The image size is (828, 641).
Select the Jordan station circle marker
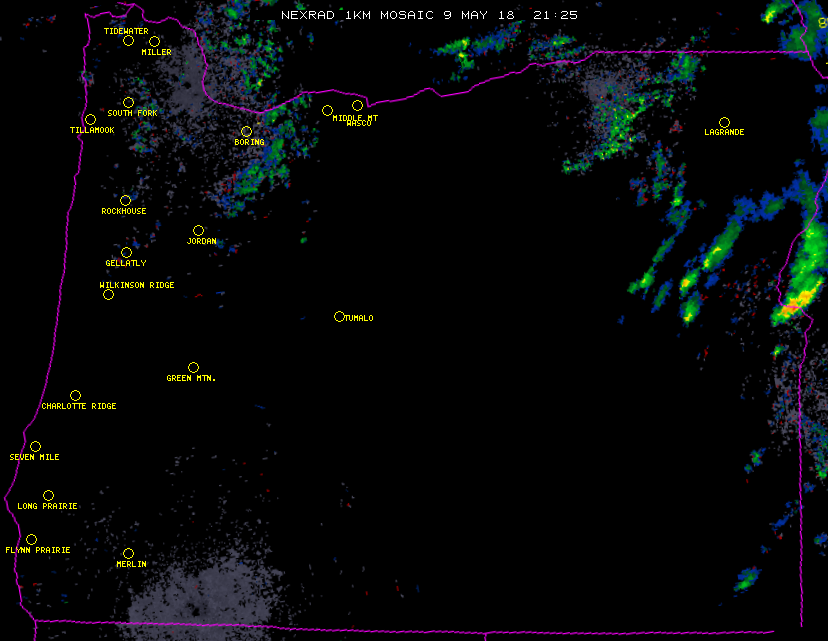pyautogui.click(x=198, y=230)
